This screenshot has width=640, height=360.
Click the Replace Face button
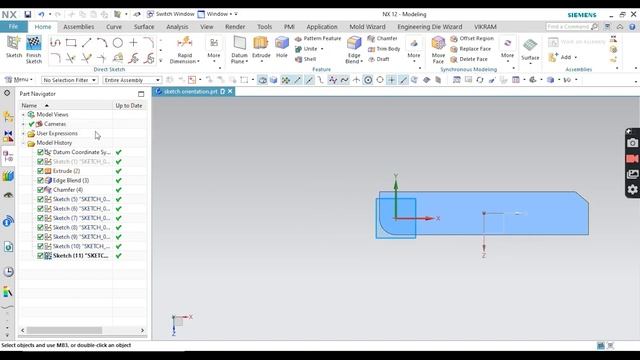tap(471, 49)
